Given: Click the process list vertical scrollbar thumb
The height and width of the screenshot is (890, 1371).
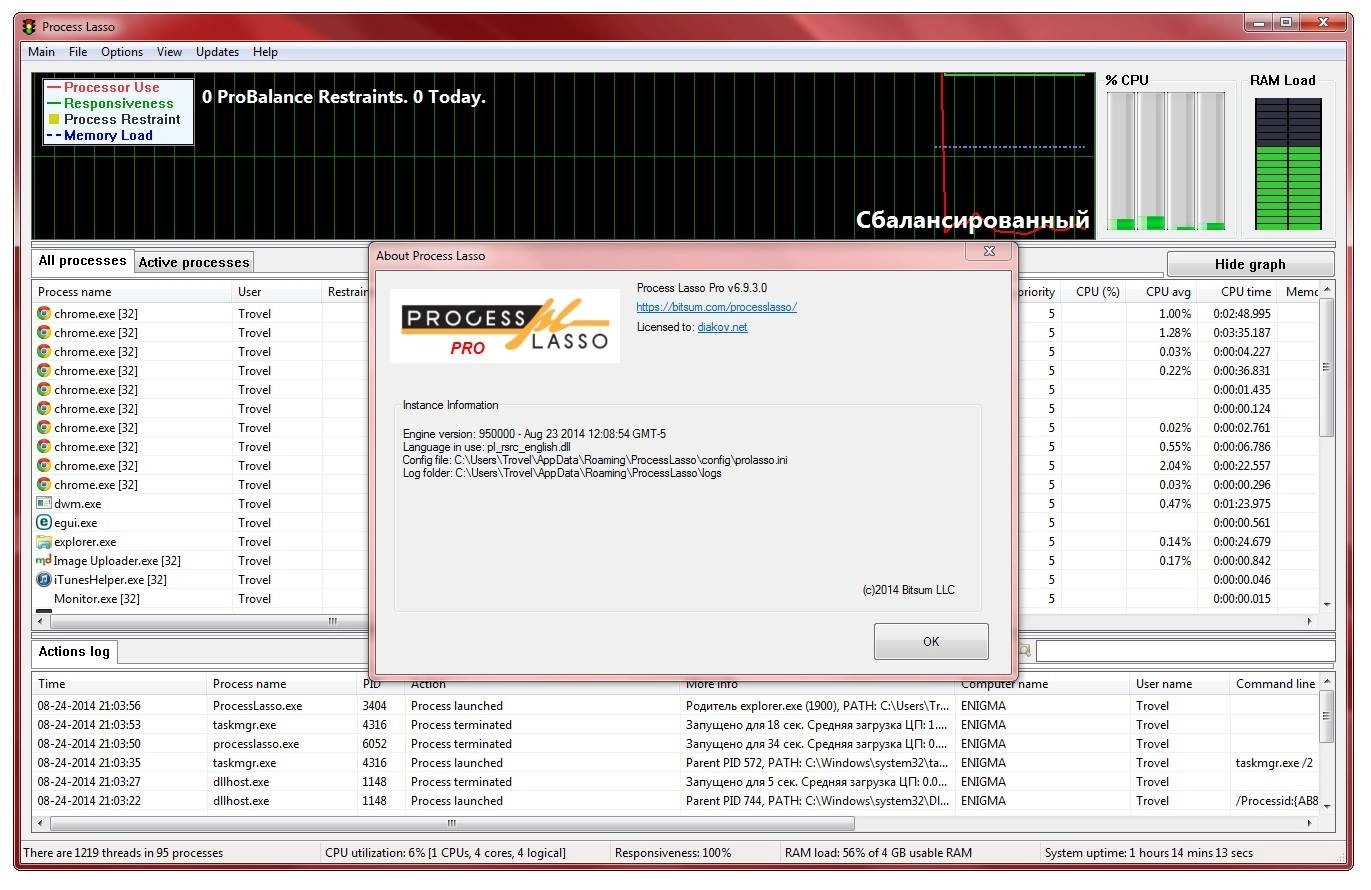Looking at the screenshot, I should coord(1327,367).
